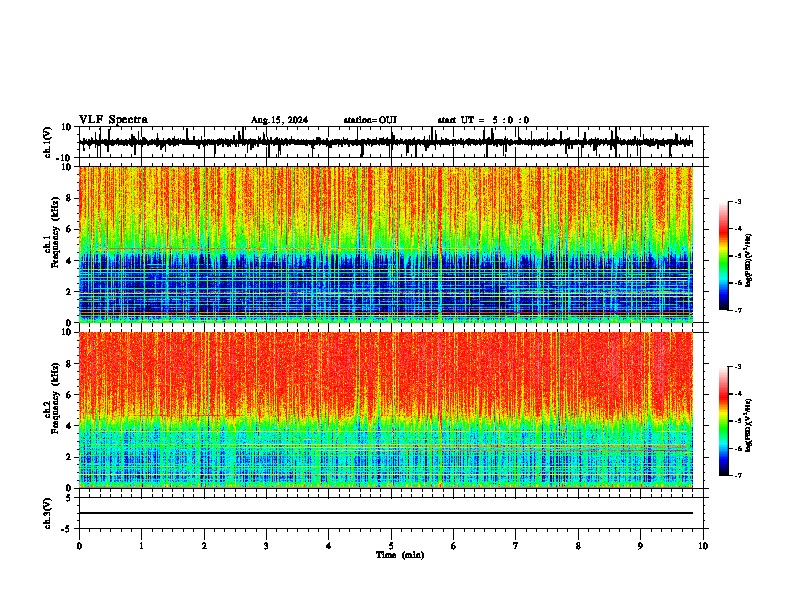Click the "Aug.15, 2024" date label
Viewport: 792px width, 612px height.
tap(279, 120)
